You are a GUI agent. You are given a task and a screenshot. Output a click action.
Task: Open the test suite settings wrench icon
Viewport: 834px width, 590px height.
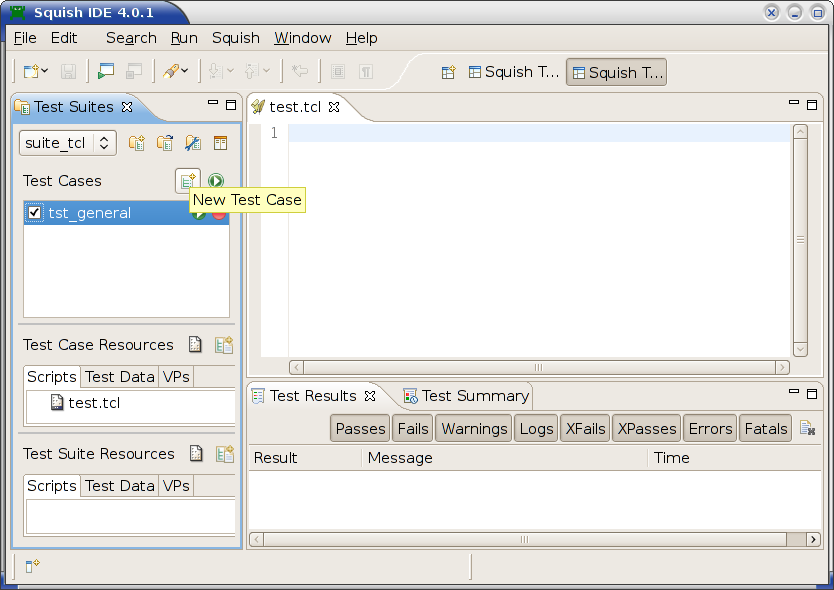click(x=194, y=143)
